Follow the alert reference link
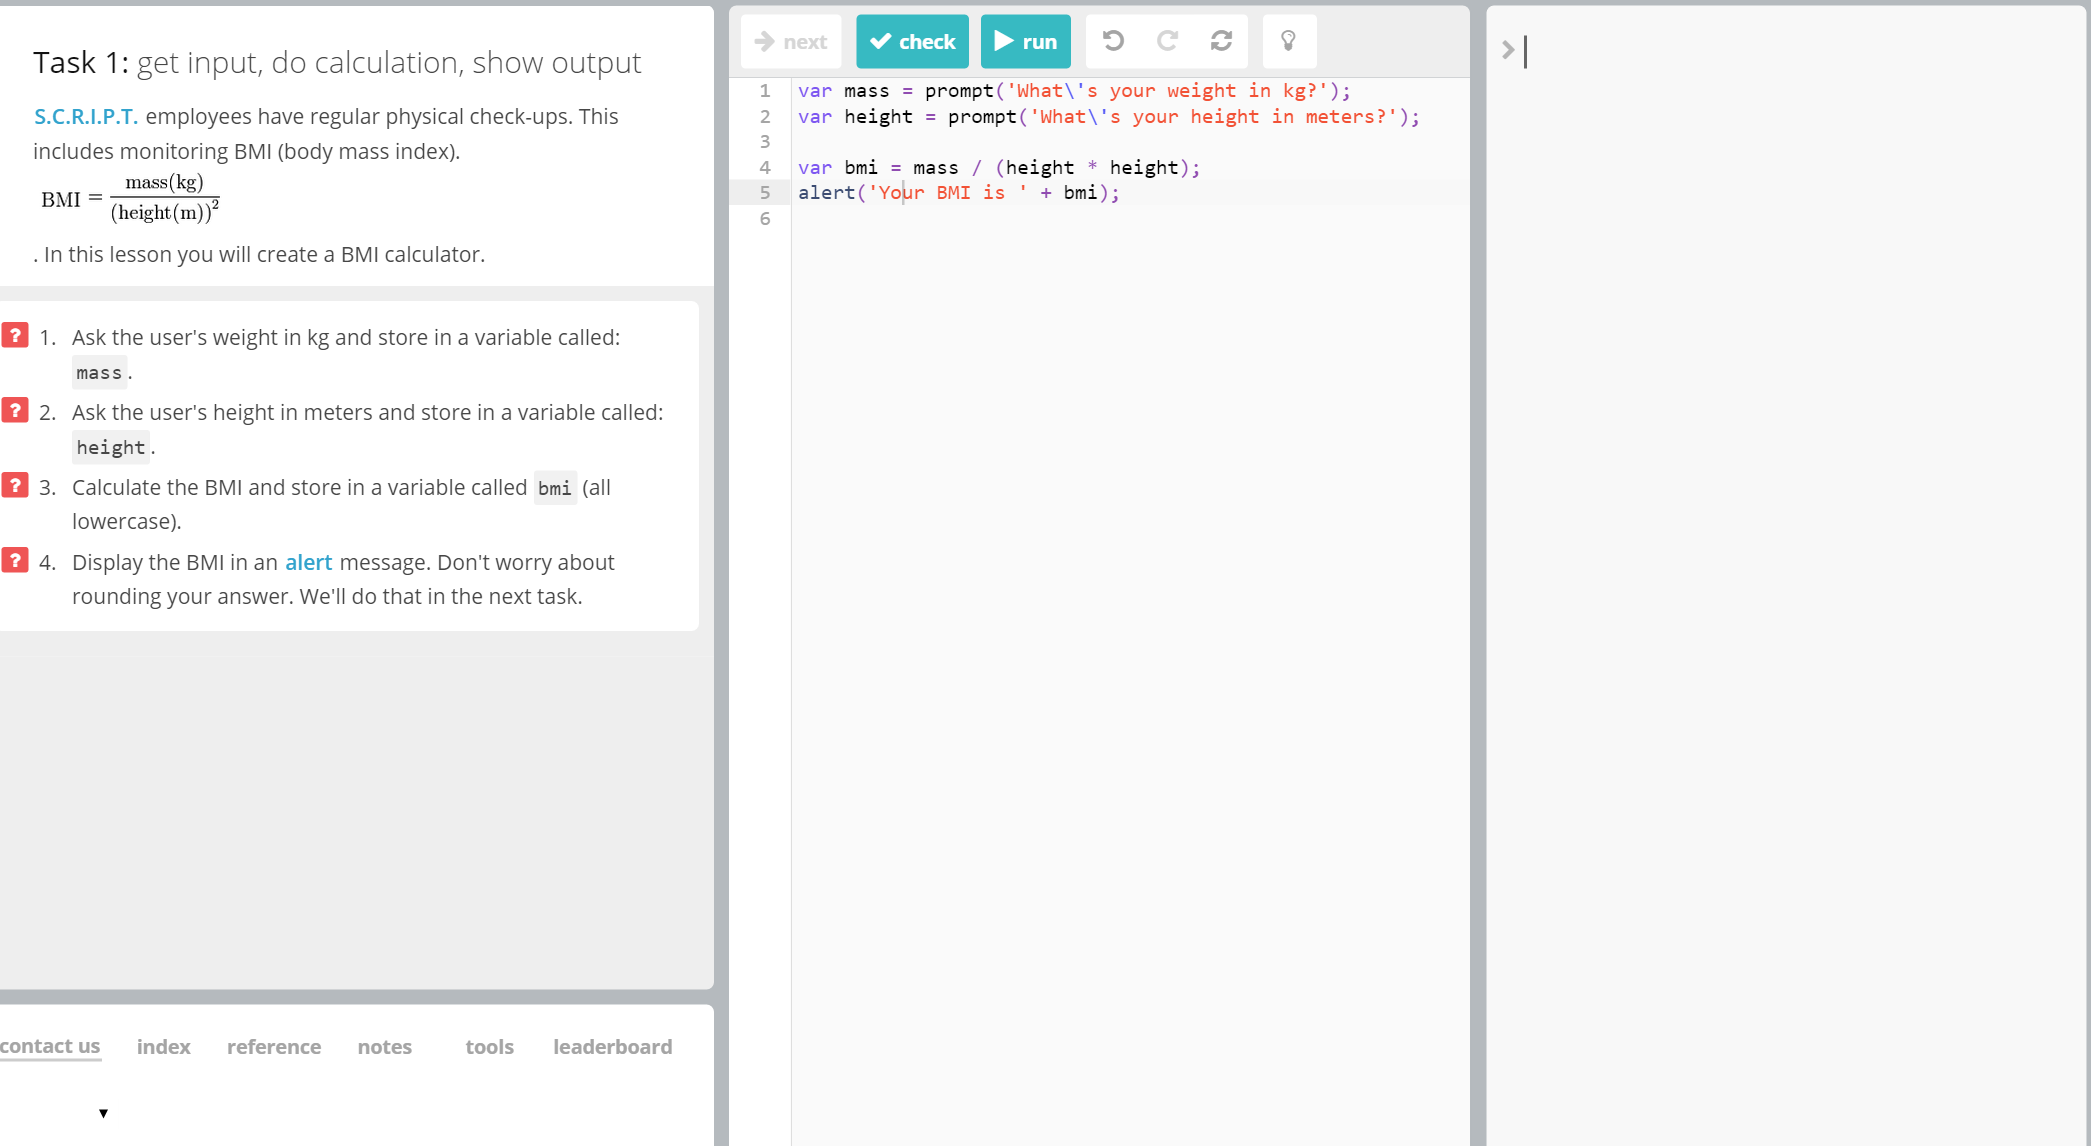The width and height of the screenshot is (2091, 1146). 308,562
